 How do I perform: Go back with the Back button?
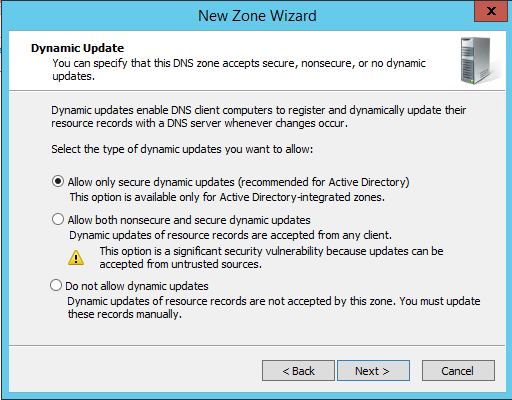298,371
